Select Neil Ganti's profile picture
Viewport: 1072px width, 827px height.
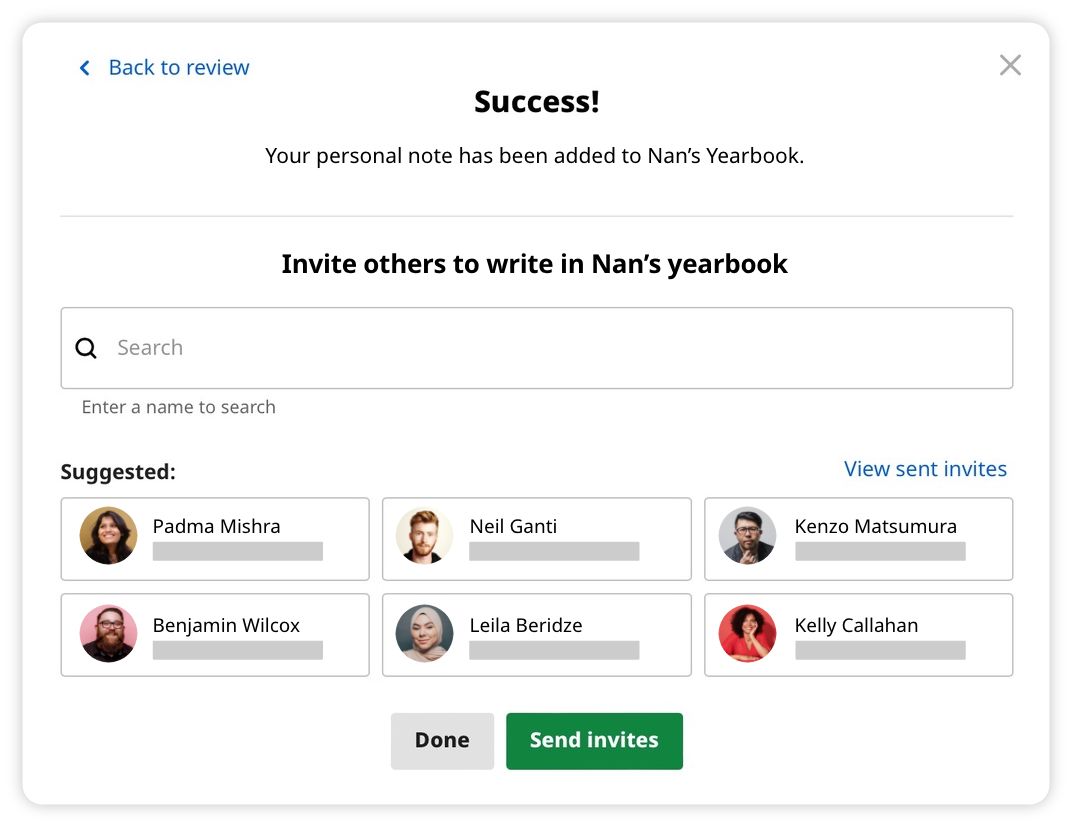point(425,536)
